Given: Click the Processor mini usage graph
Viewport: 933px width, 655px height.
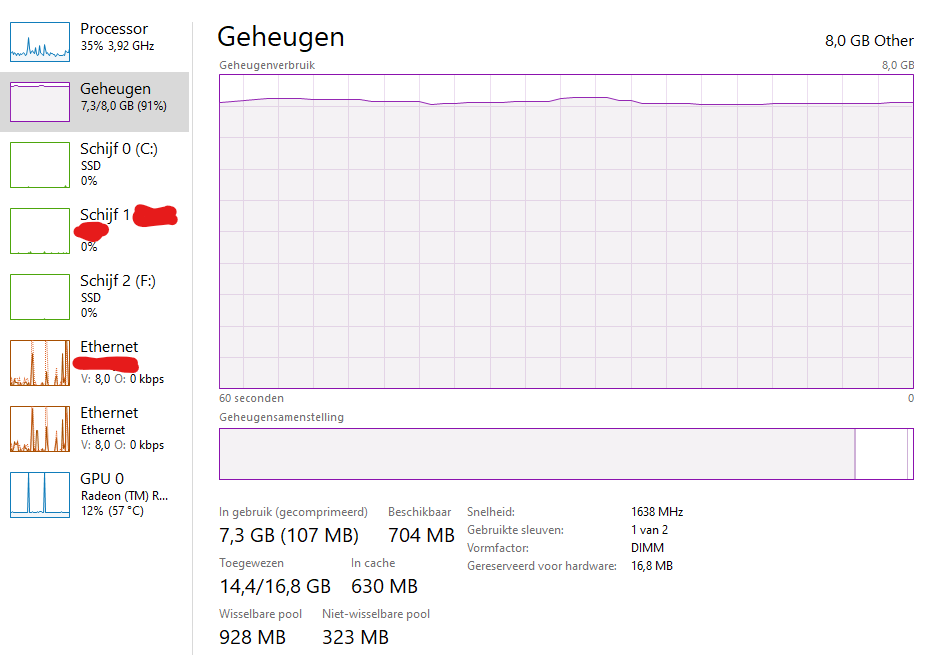Looking at the screenshot, I should click(x=39, y=42).
